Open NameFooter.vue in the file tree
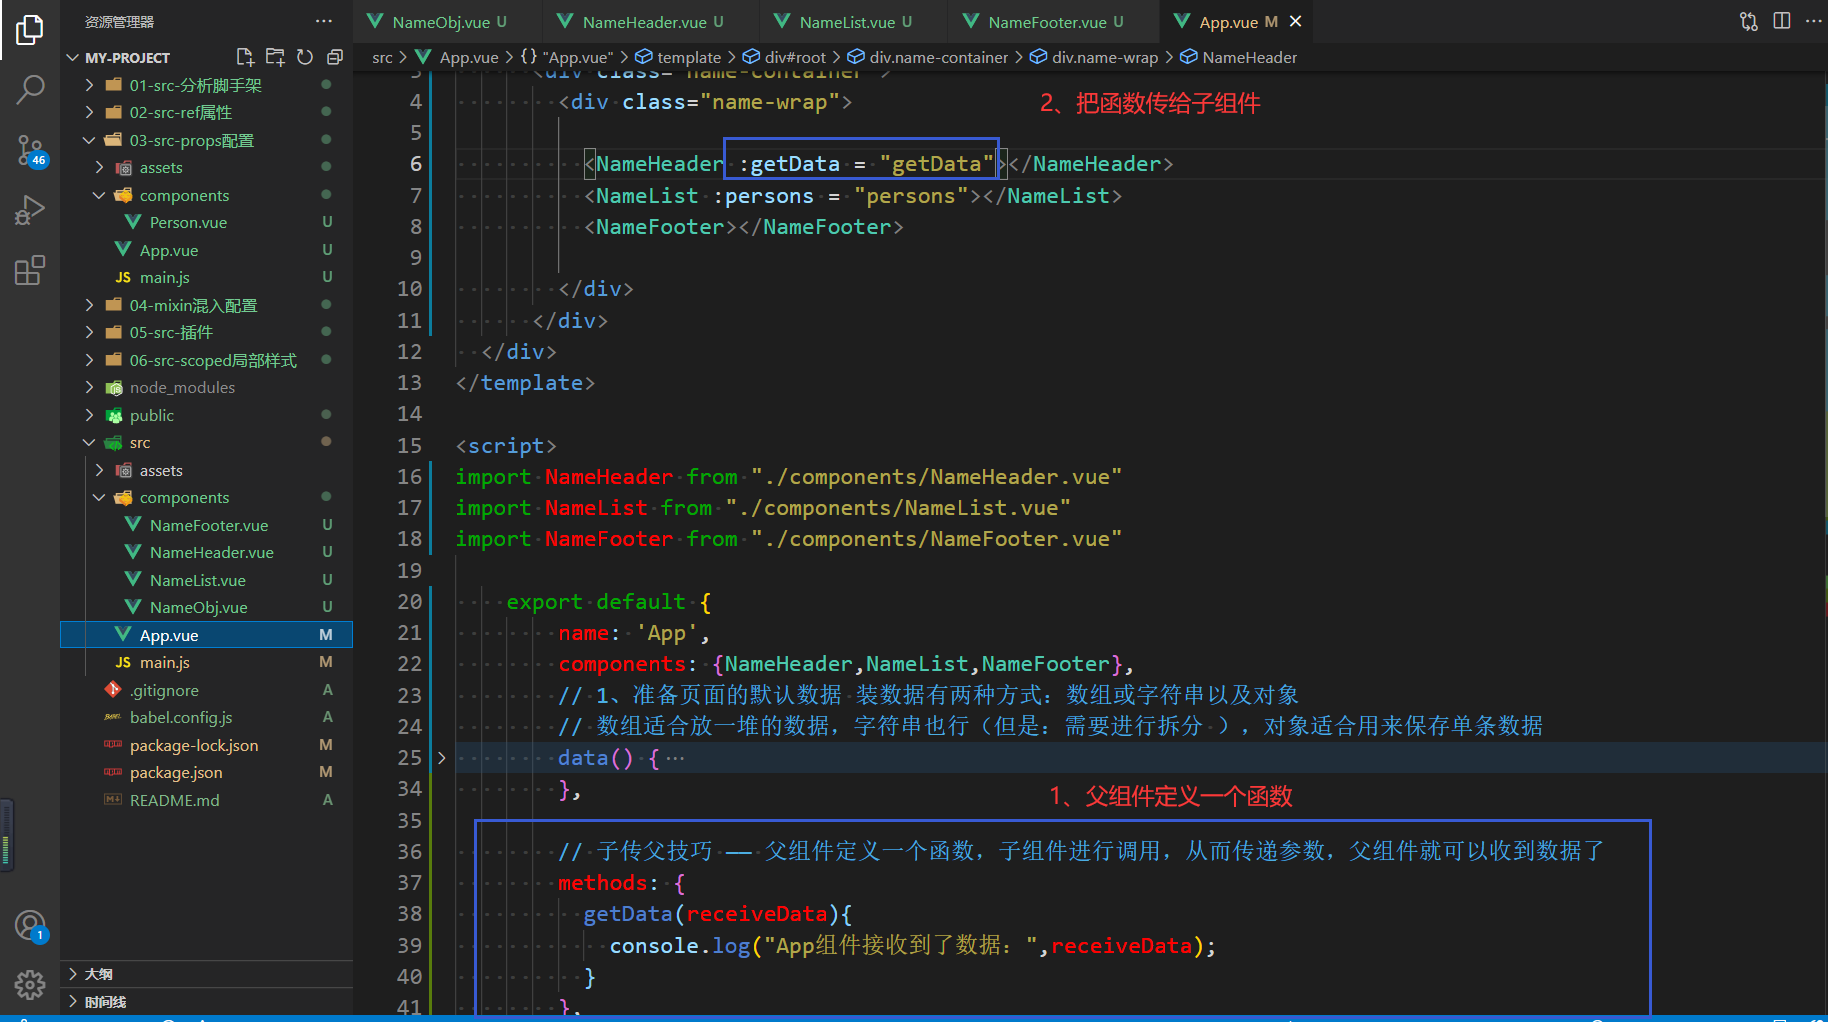This screenshot has height=1022, width=1828. (207, 525)
